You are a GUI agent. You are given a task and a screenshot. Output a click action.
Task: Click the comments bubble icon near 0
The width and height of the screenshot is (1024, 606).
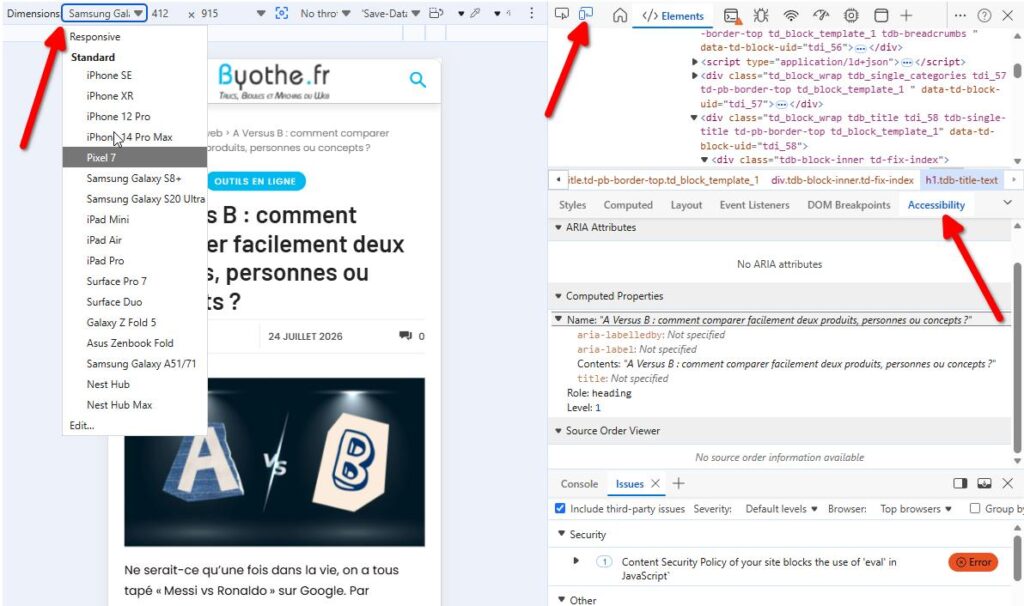click(x=406, y=336)
